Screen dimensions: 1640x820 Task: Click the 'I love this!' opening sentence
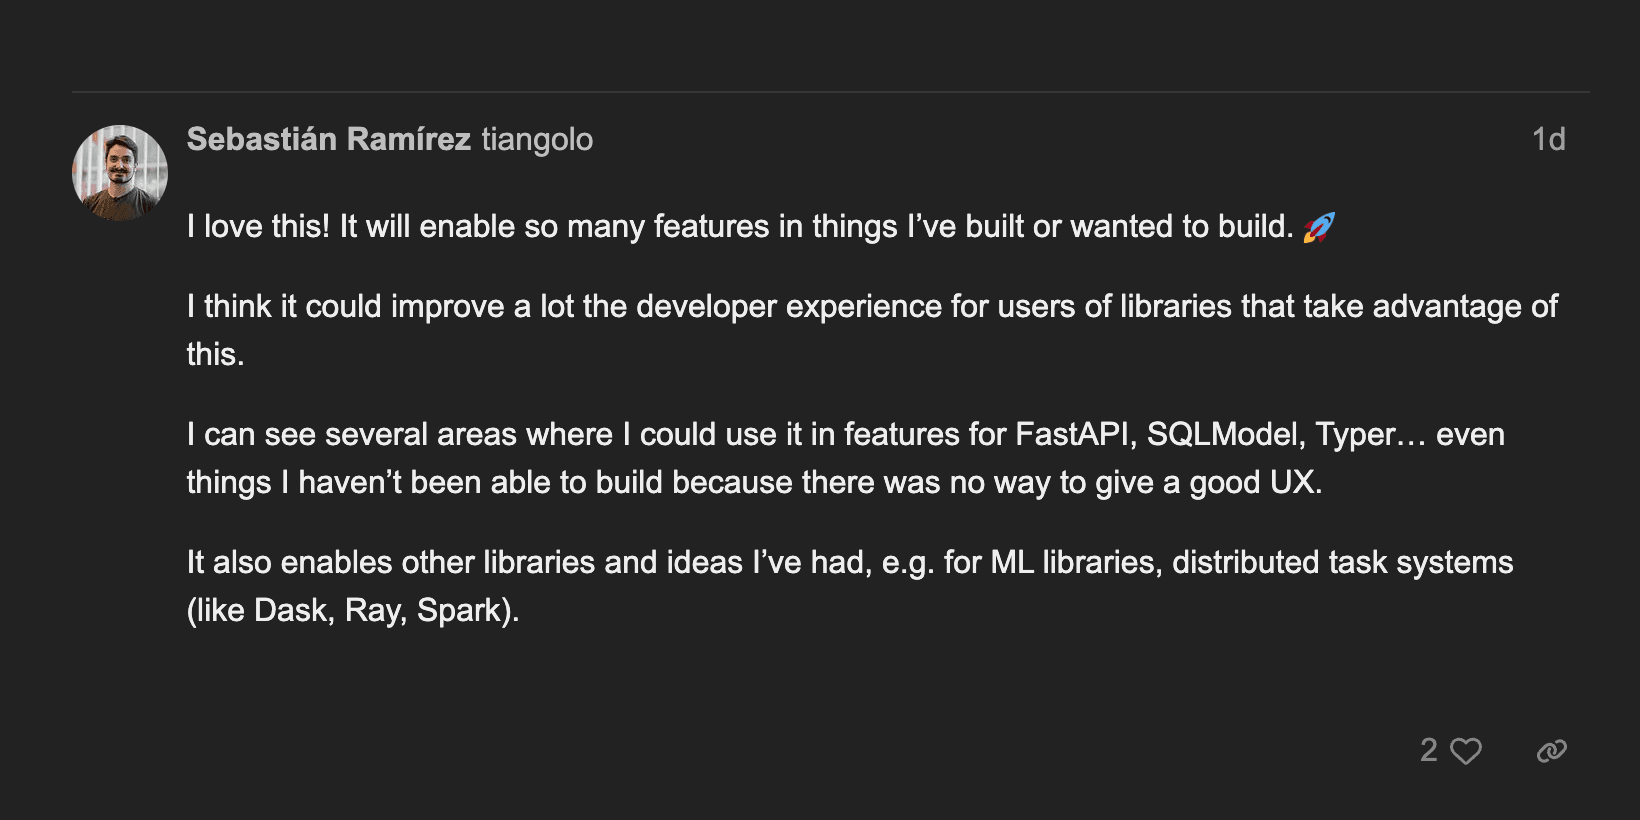(258, 227)
